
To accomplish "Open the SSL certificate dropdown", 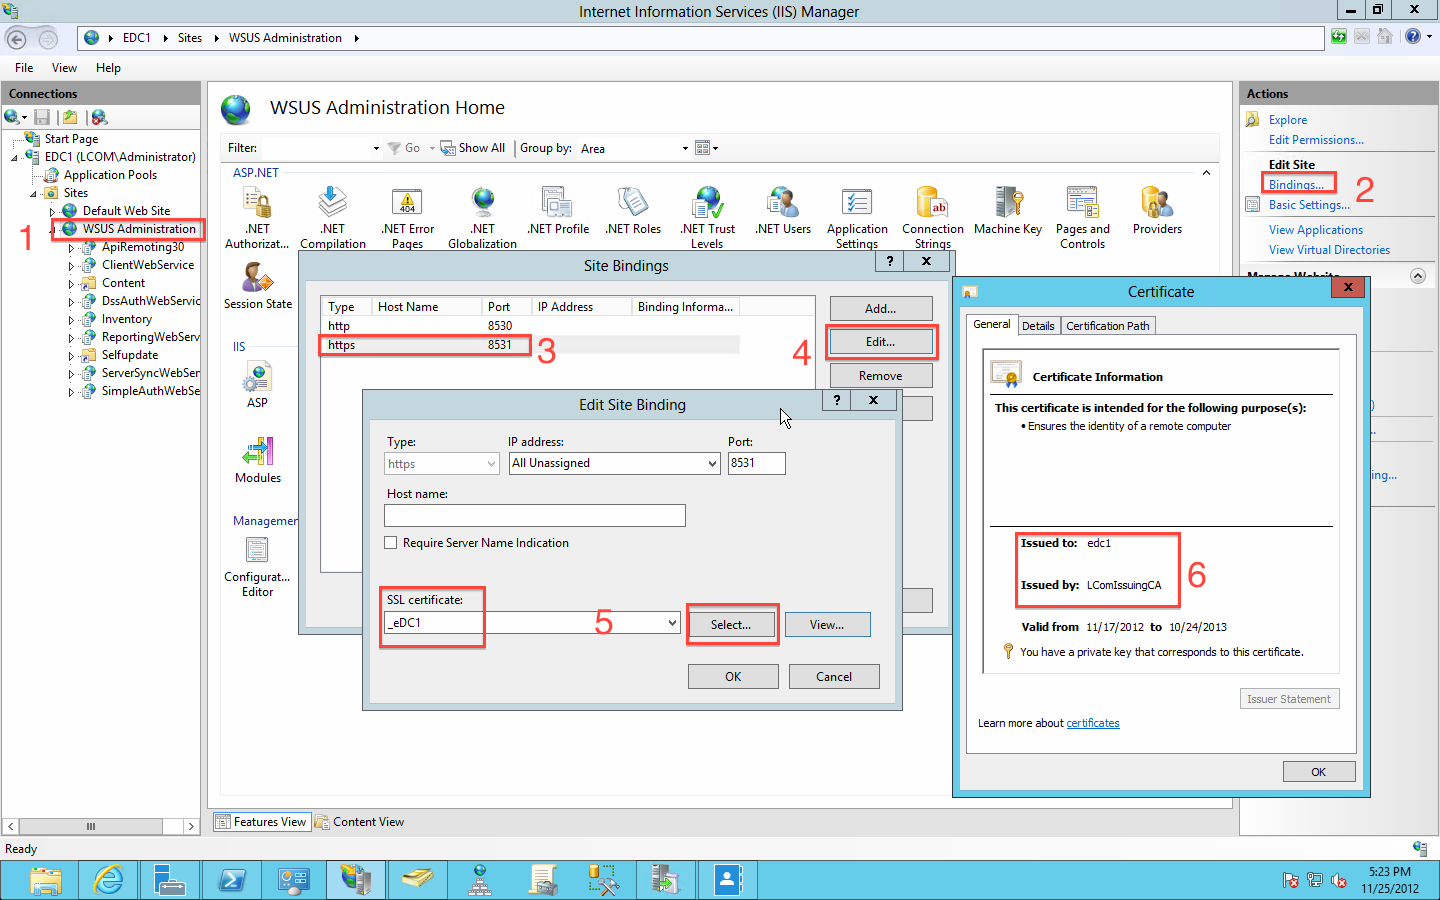I will (x=672, y=623).
